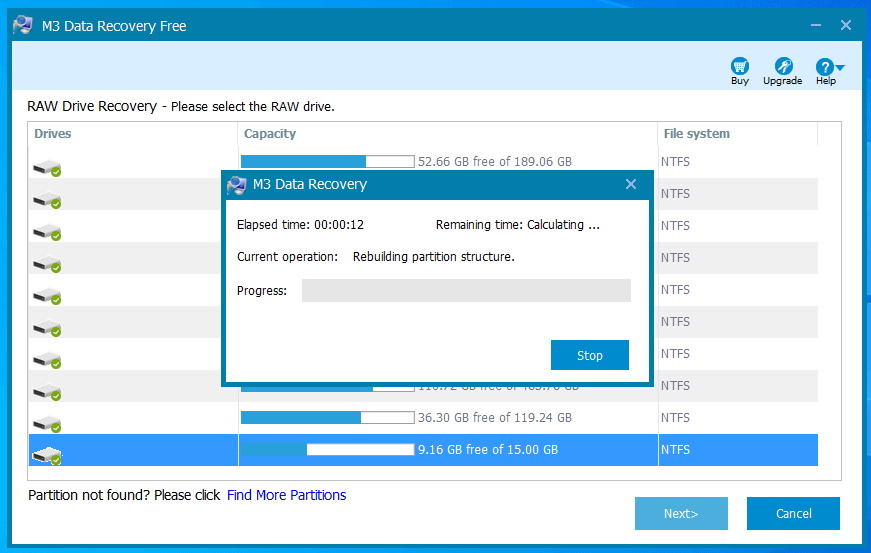The width and height of the screenshot is (871, 553).
Task: Open the Find More Partitions link
Action: point(287,495)
